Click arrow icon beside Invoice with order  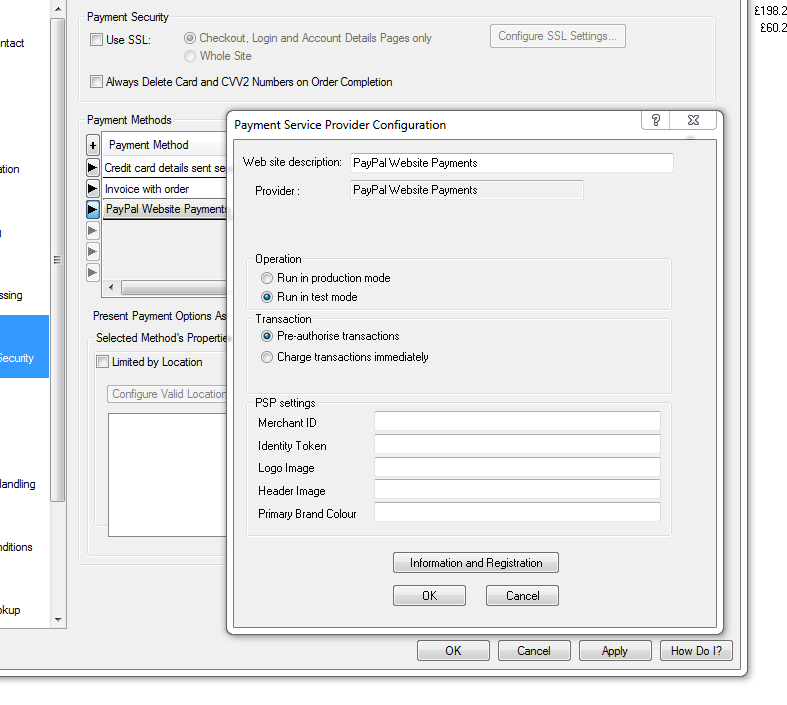click(x=93, y=189)
